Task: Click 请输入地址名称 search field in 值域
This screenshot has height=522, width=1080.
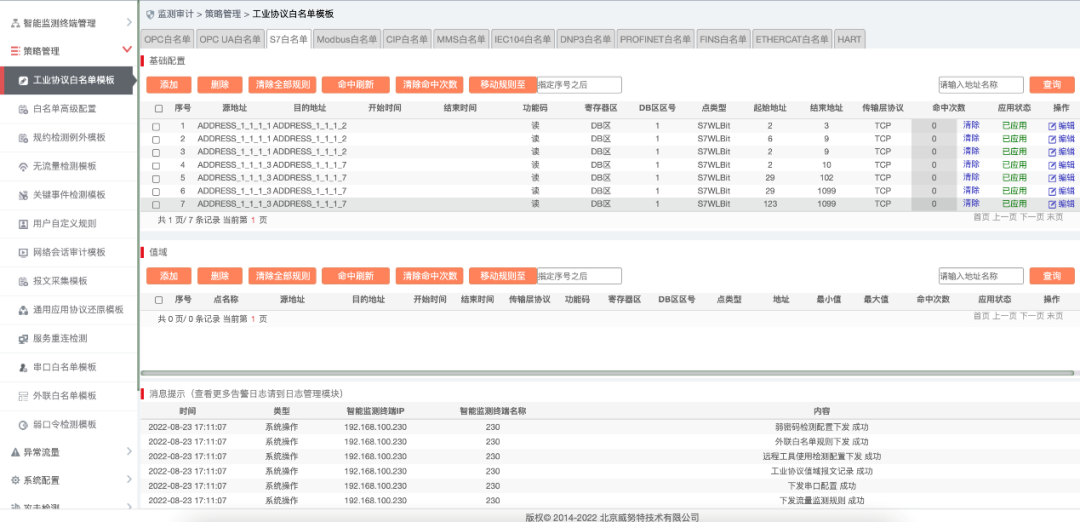Action: tap(981, 276)
